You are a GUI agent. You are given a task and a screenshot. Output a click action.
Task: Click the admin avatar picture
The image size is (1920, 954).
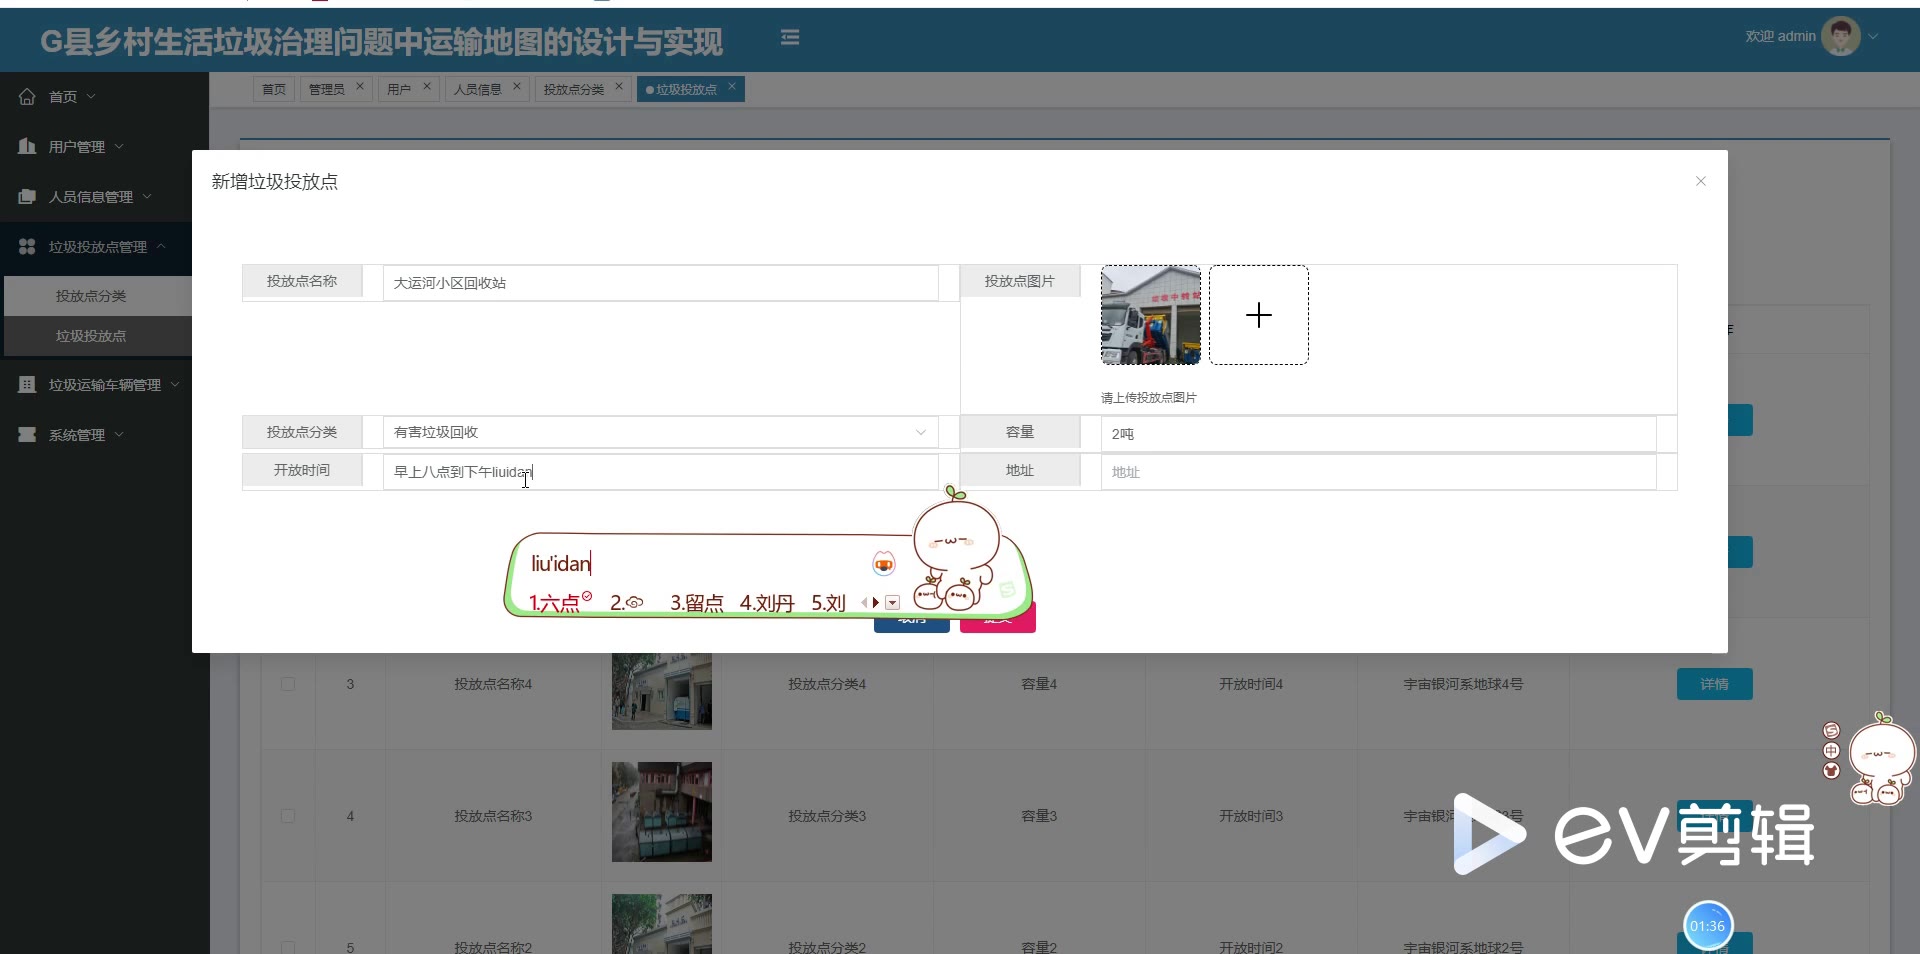[1841, 36]
